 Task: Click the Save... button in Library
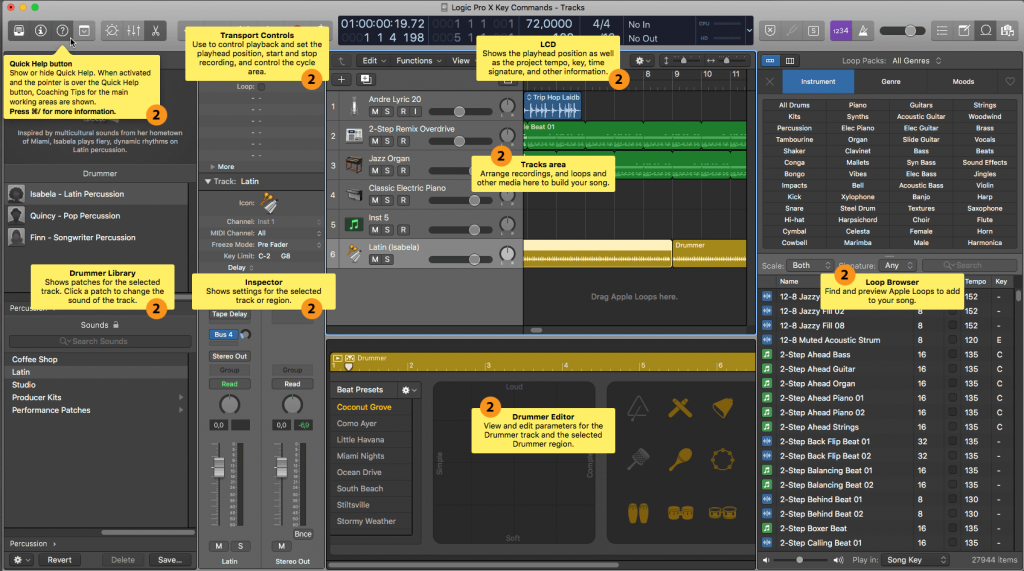[170, 560]
